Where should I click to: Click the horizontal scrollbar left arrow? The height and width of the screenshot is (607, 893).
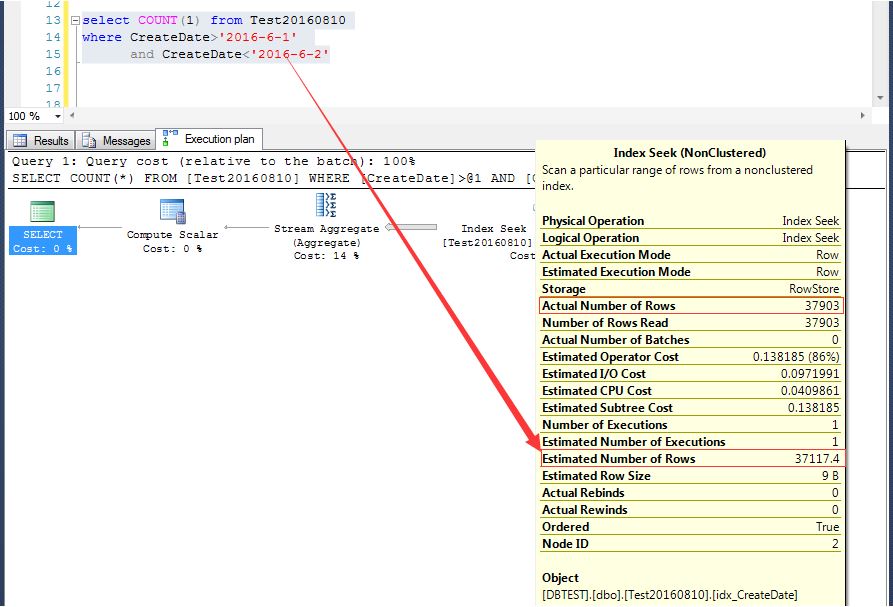click(x=72, y=116)
